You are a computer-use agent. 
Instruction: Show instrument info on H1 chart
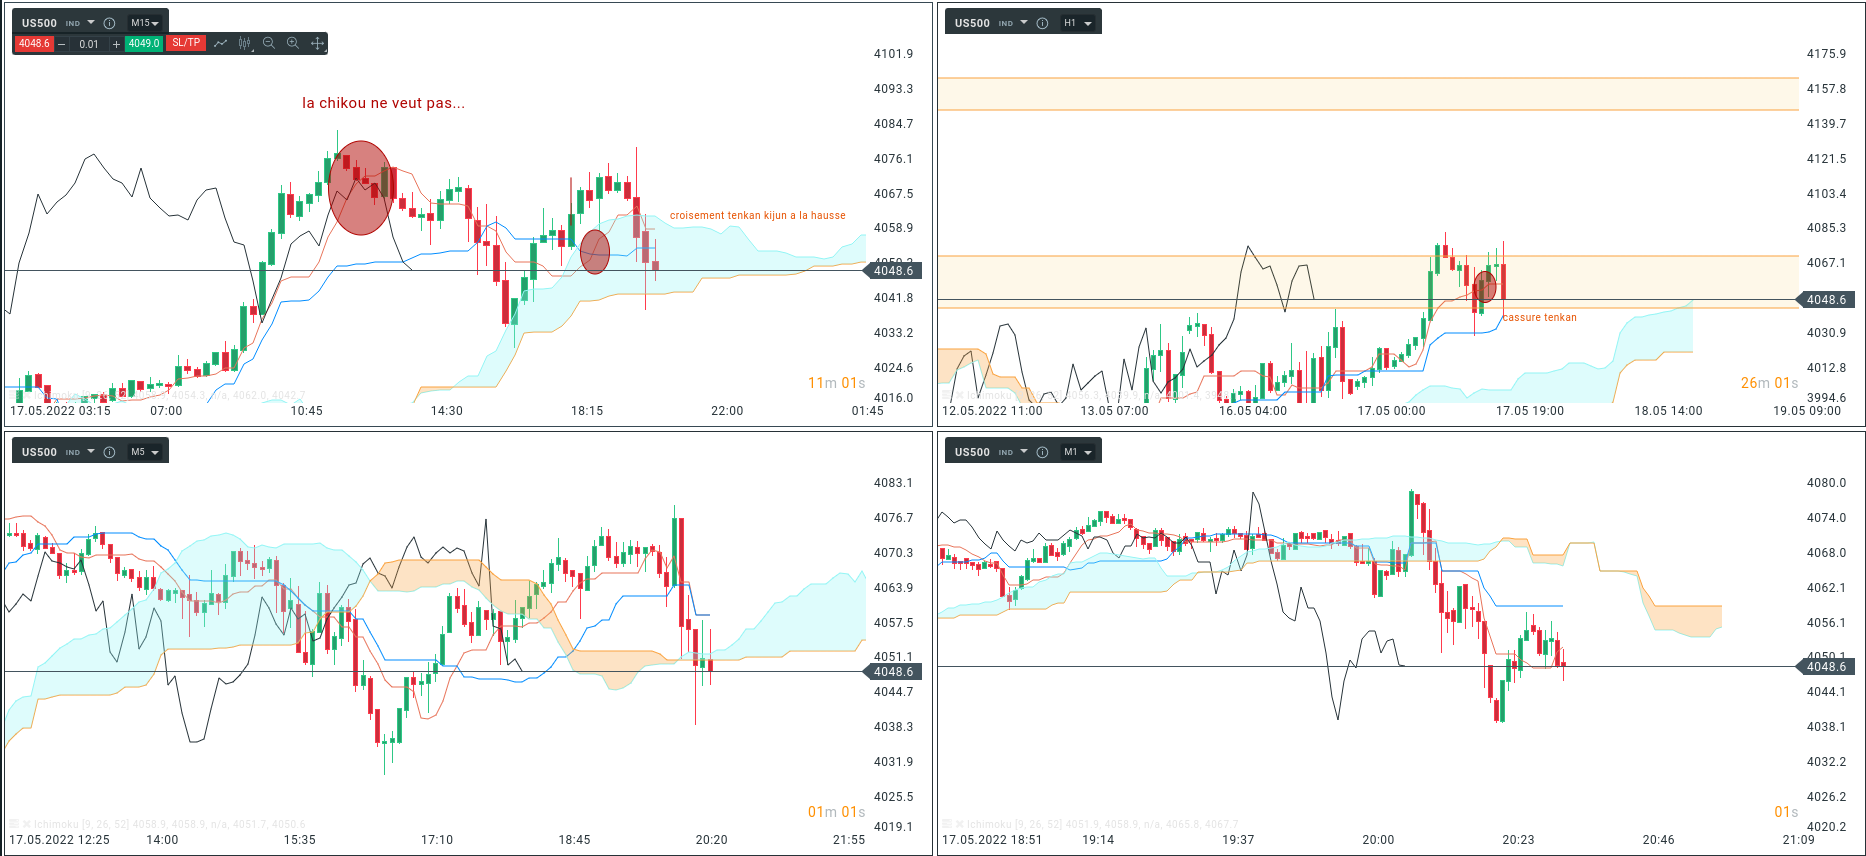point(1042,23)
